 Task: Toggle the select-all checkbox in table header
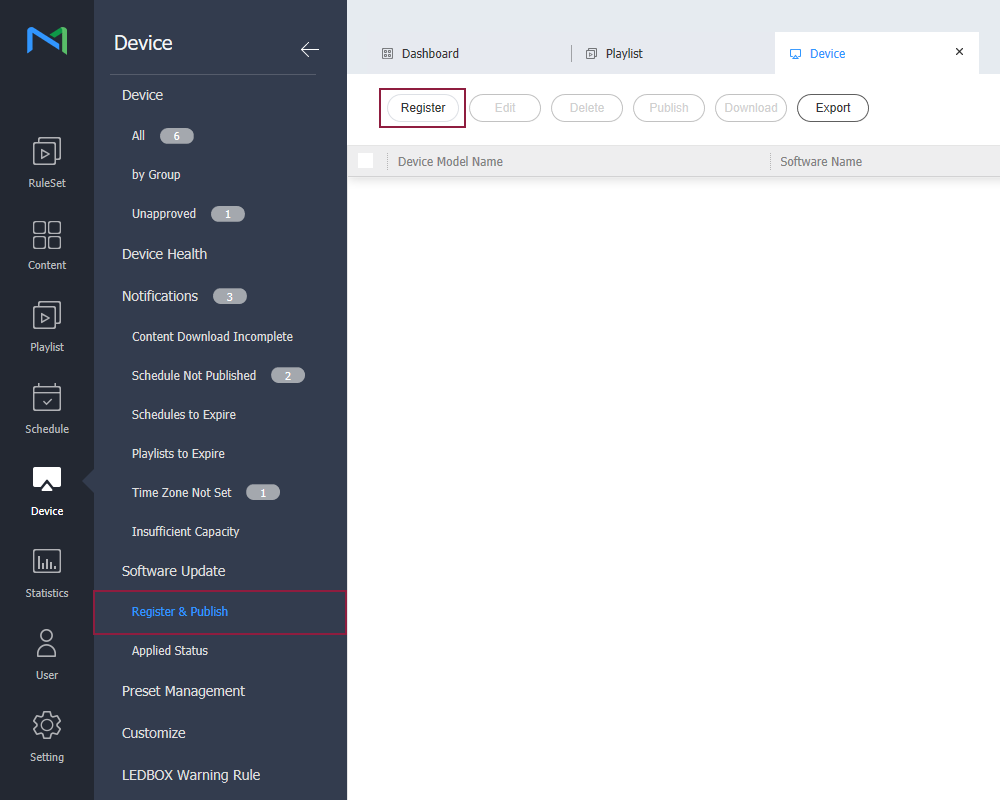(365, 161)
